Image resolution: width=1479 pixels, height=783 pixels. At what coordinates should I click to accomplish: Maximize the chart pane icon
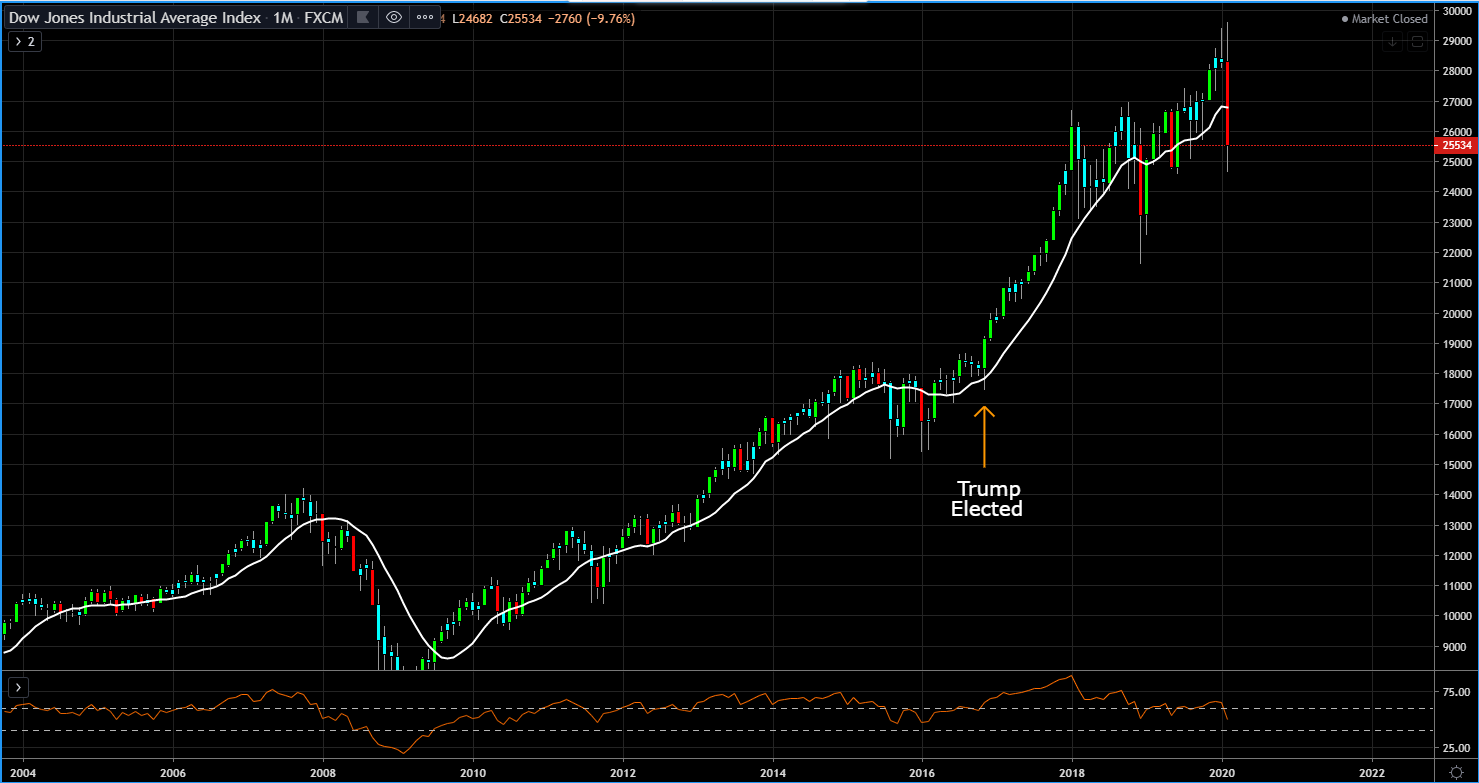click(1417, 41)
